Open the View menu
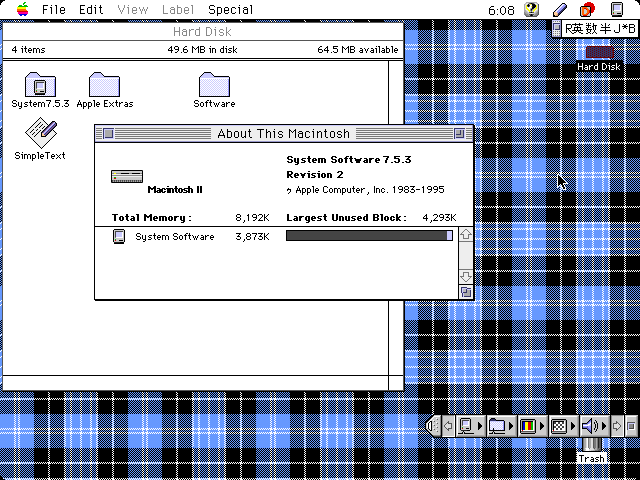This screenshot has width=640, height=480. coord(133,9)
